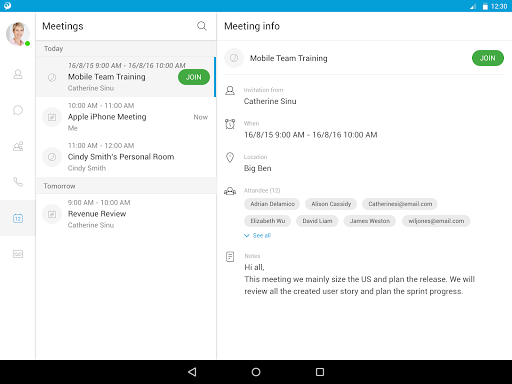Select attendee chip James Weston
Viewport: 512px width, 384px height.
(370, 221)
